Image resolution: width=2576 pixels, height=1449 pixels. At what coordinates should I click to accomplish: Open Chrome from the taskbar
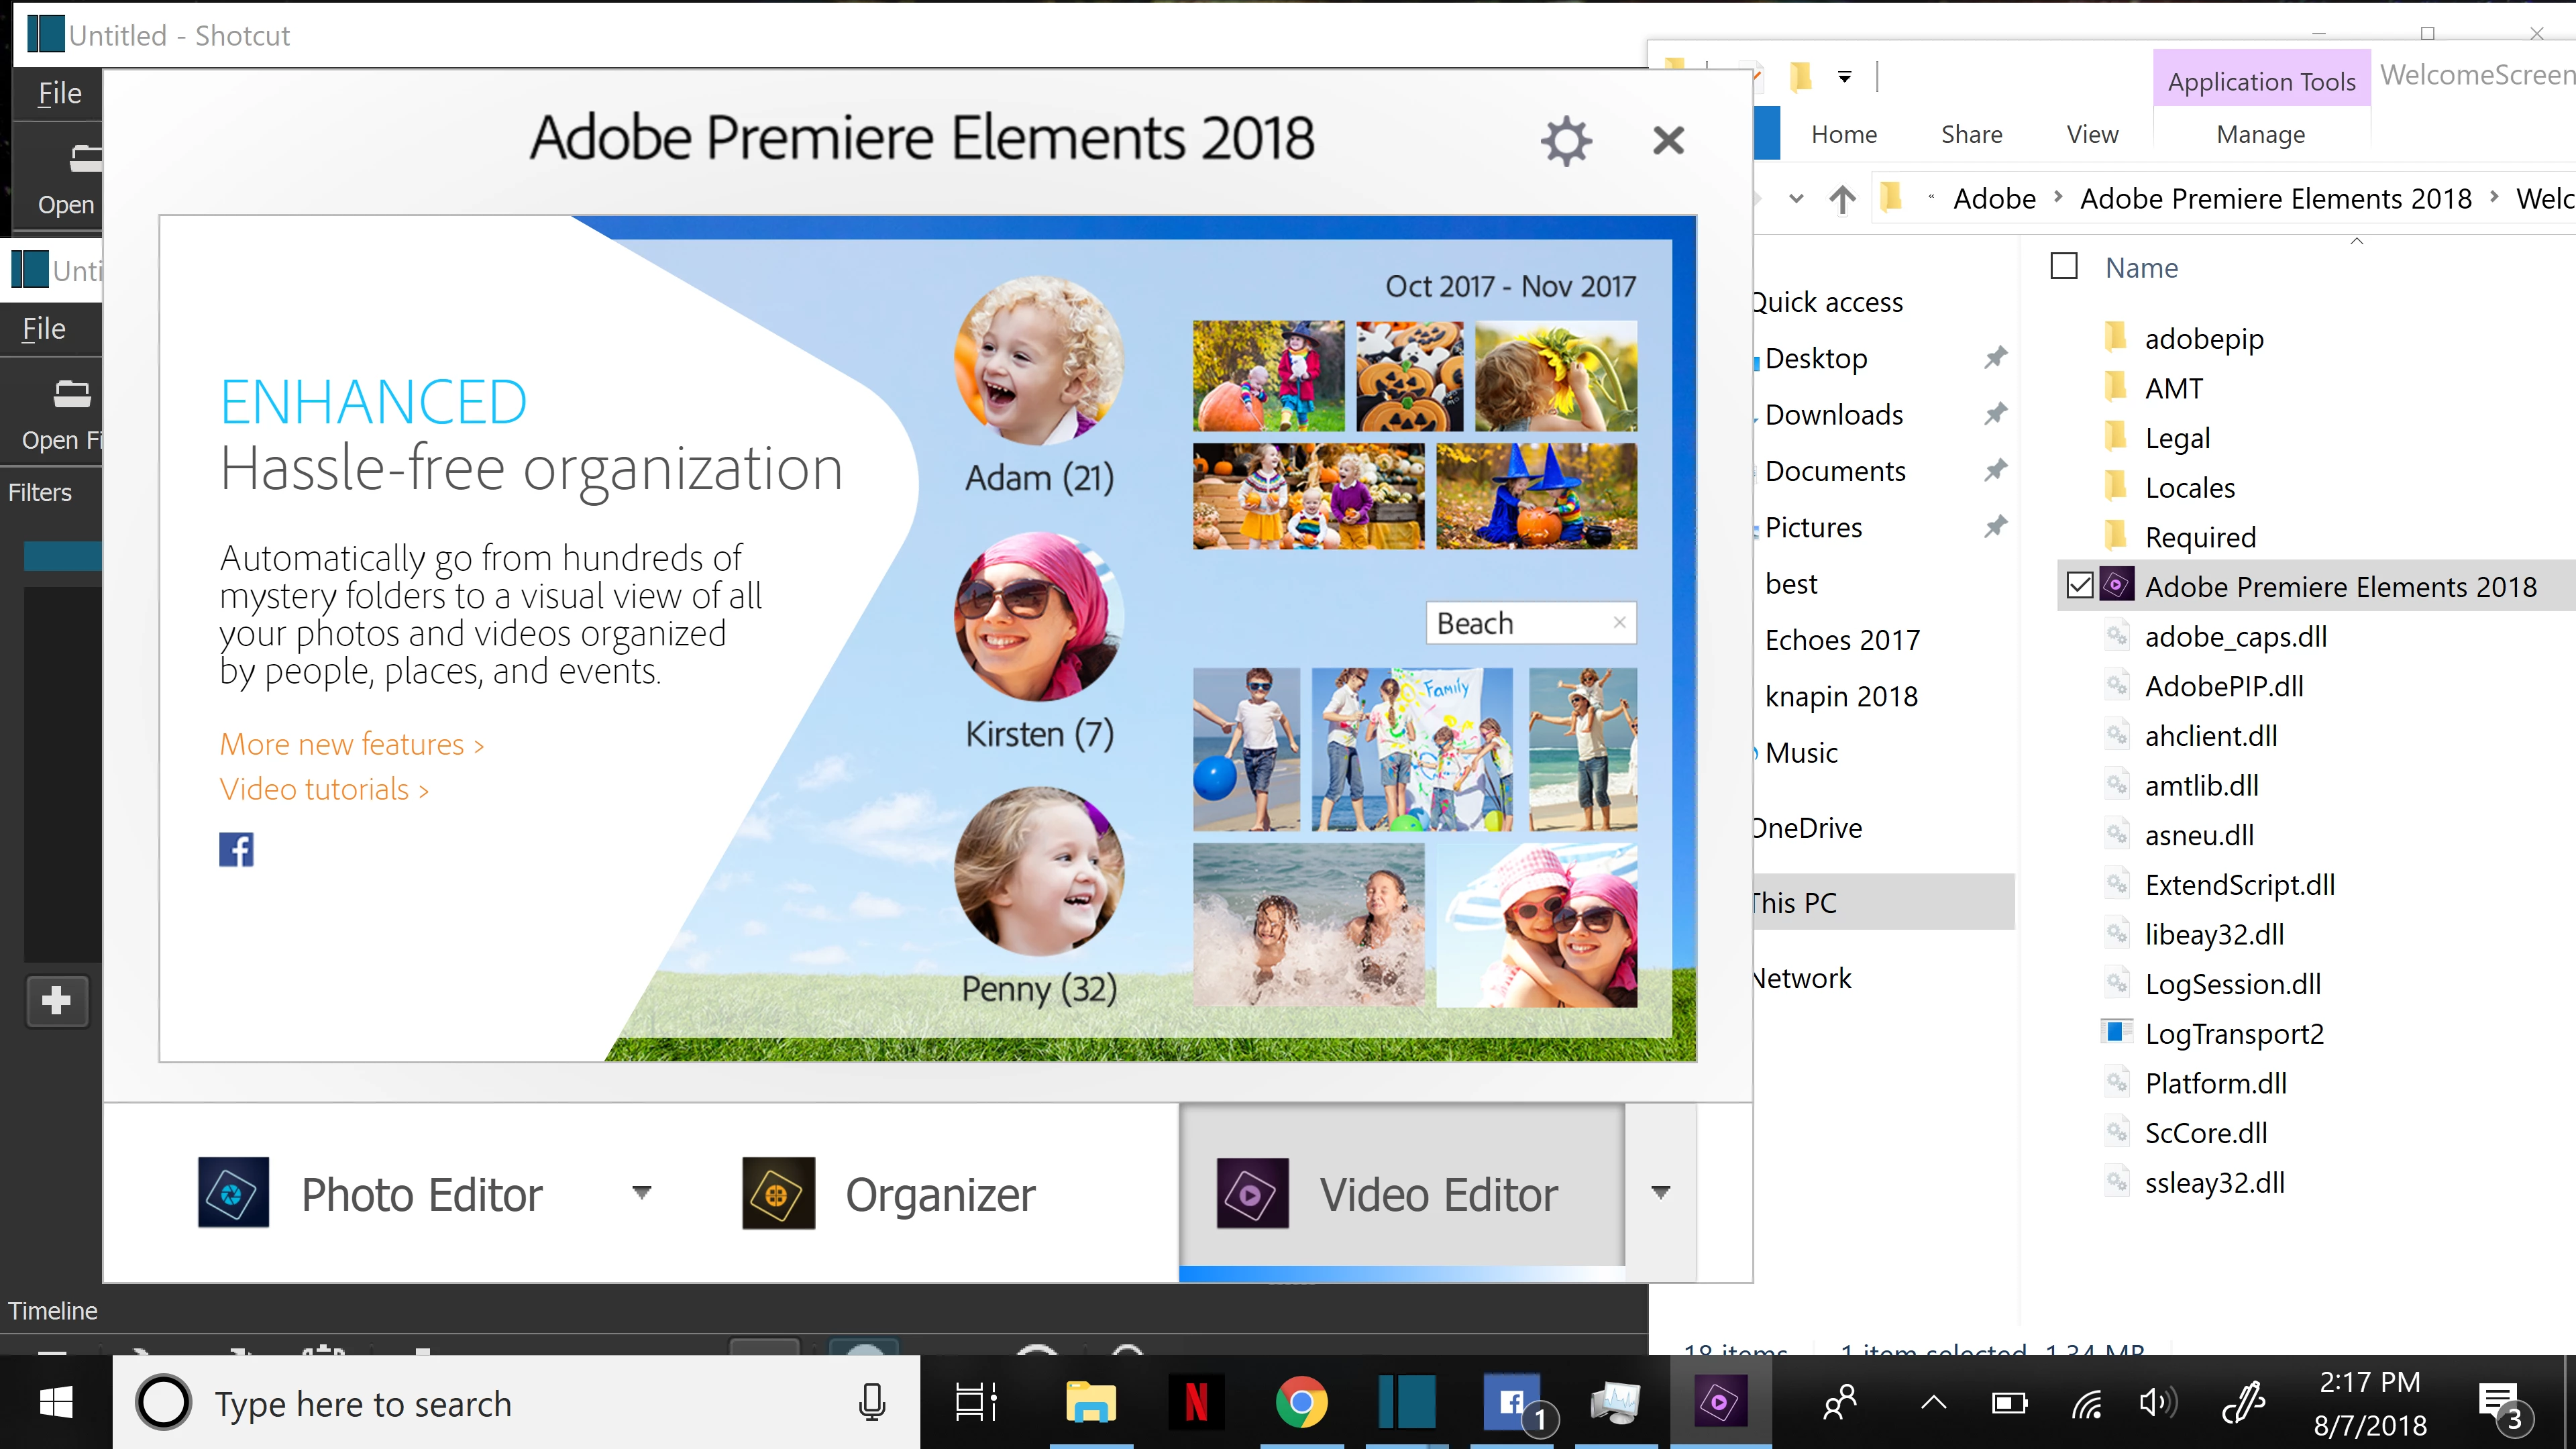pyautogui.click(x=1301, y=1402)
